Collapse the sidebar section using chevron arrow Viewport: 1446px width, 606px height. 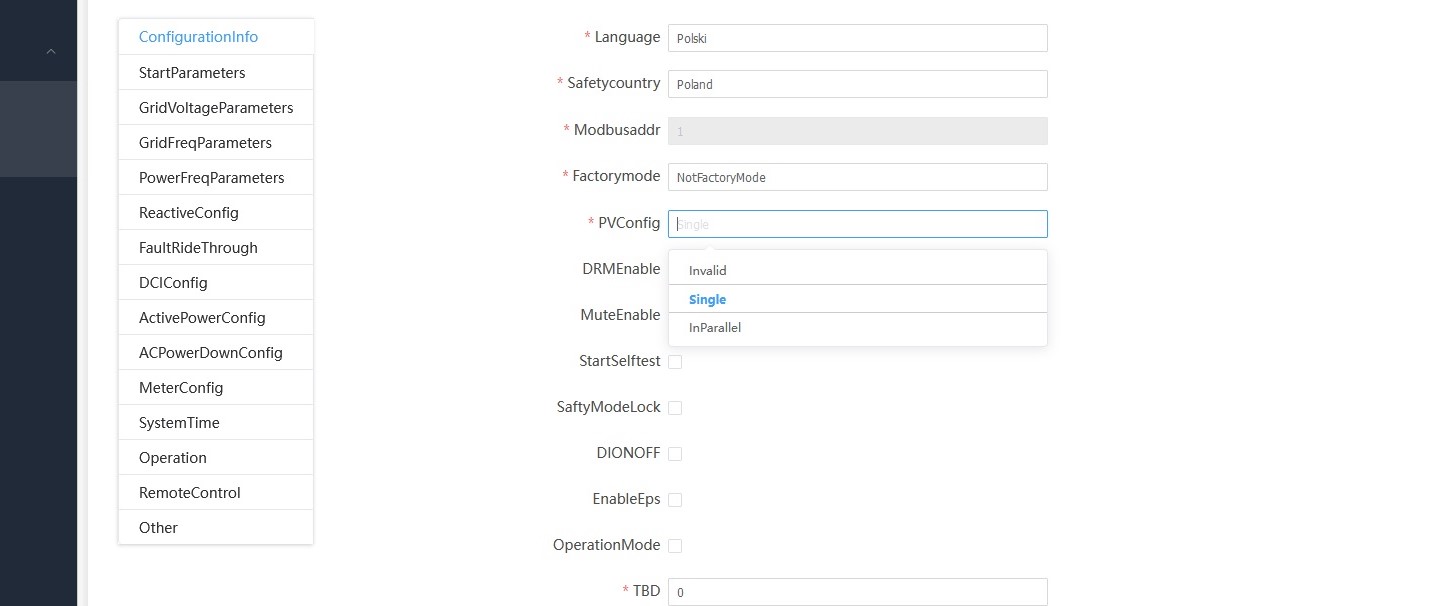(51, 52)
